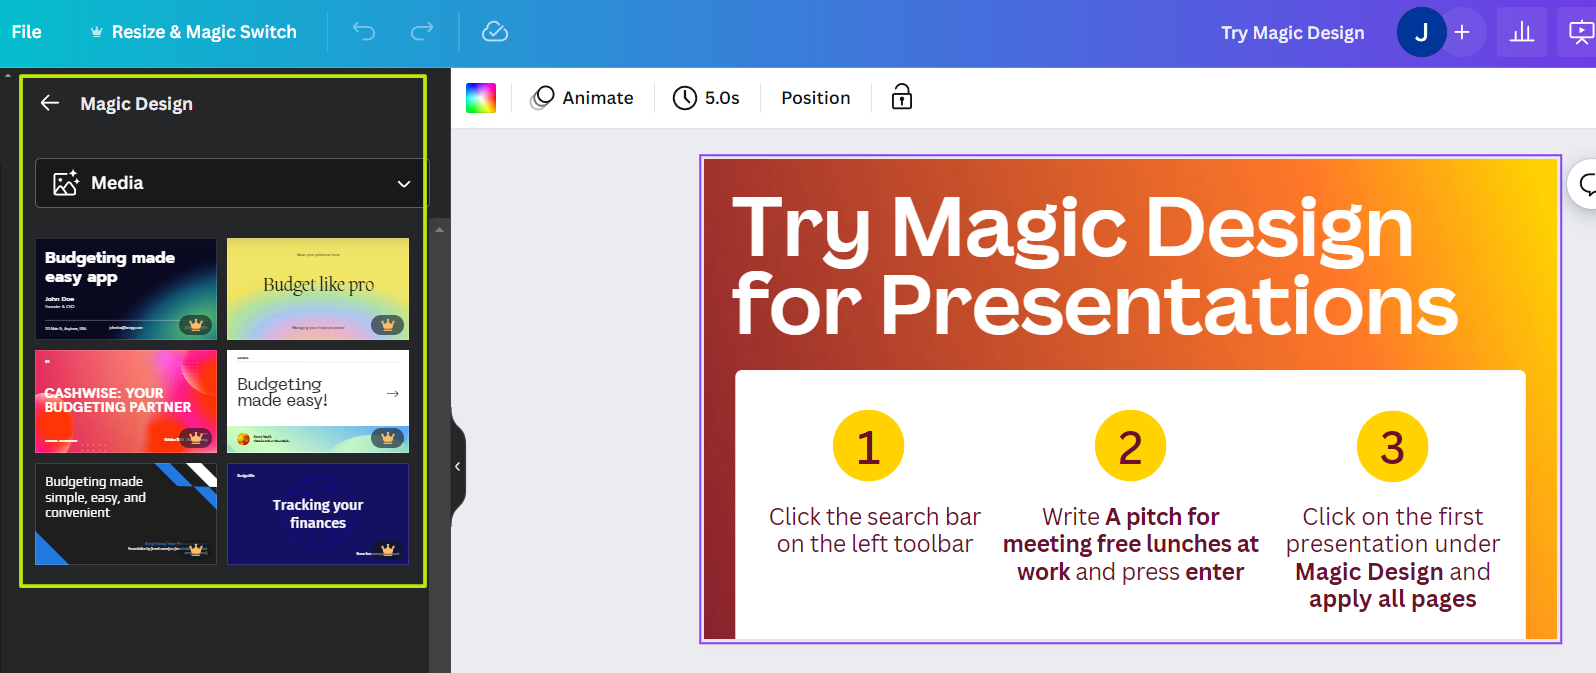Click the present slideshow icon

pyautogui.click(x=1580, y=32)
